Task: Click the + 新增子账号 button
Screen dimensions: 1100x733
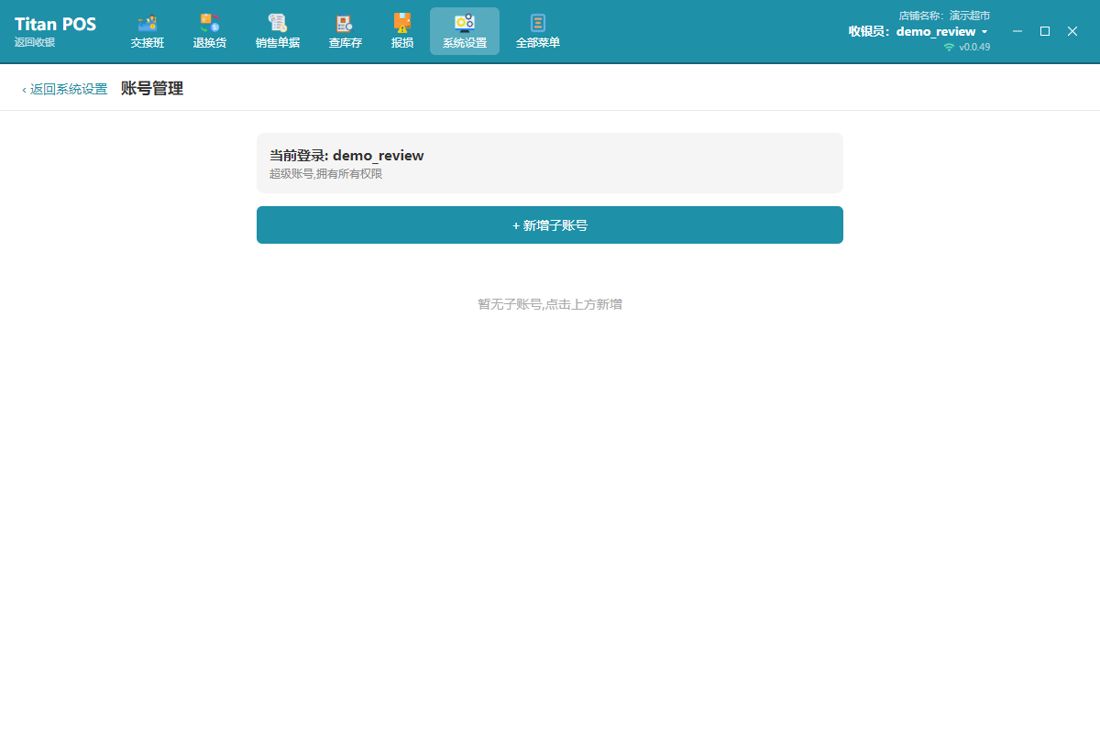Action: (550, 225)
